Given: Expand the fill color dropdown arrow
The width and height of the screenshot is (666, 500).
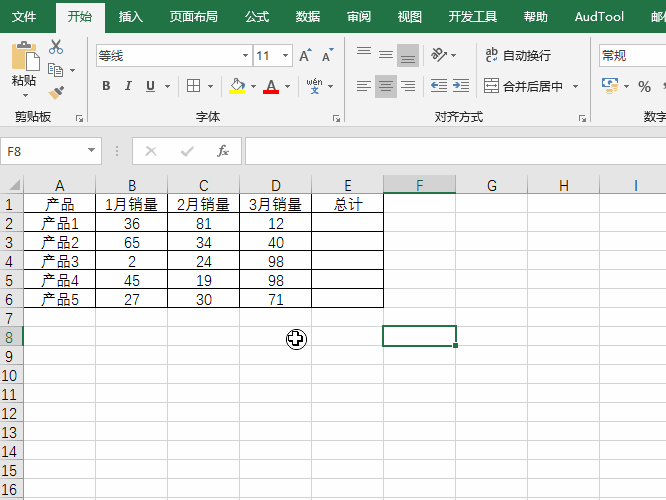Looking at the screenshot, I should point(253,87).
